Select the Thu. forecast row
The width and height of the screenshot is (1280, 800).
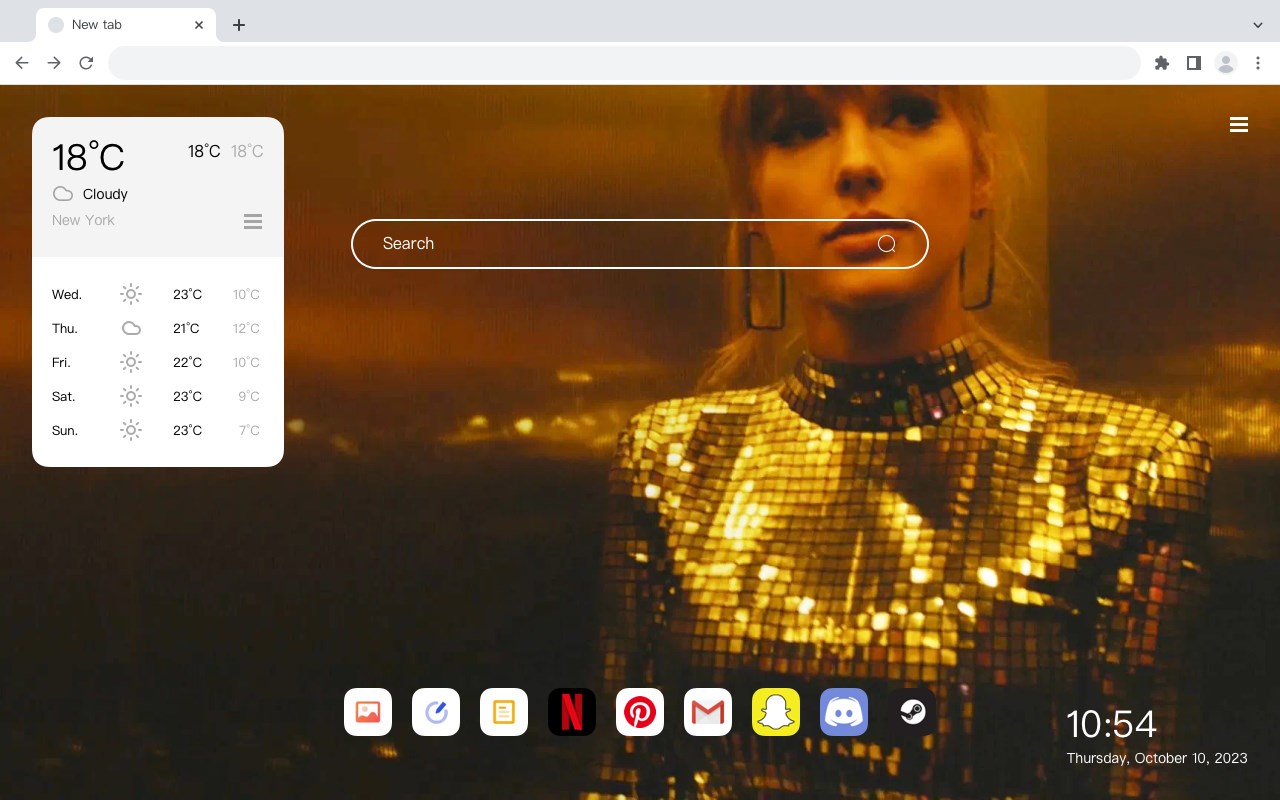coord(158,328)
